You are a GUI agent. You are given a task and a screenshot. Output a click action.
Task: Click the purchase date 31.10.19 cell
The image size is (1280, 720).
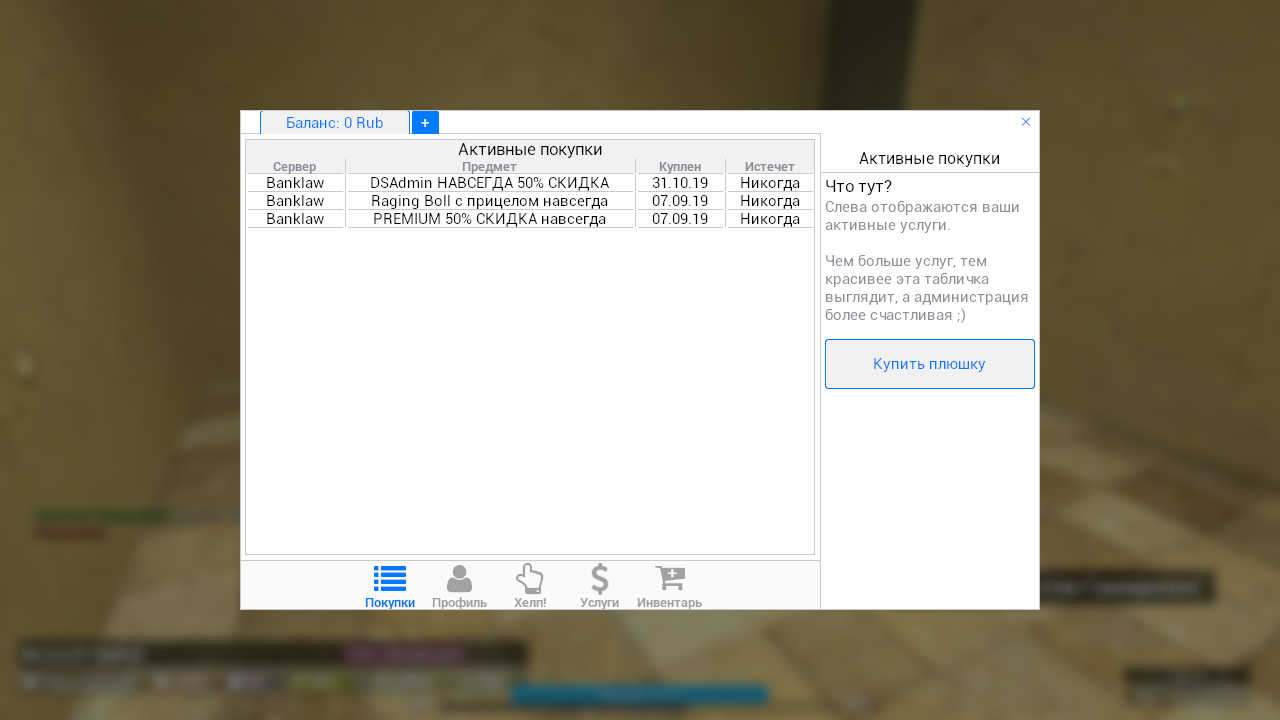click(680, 184)
